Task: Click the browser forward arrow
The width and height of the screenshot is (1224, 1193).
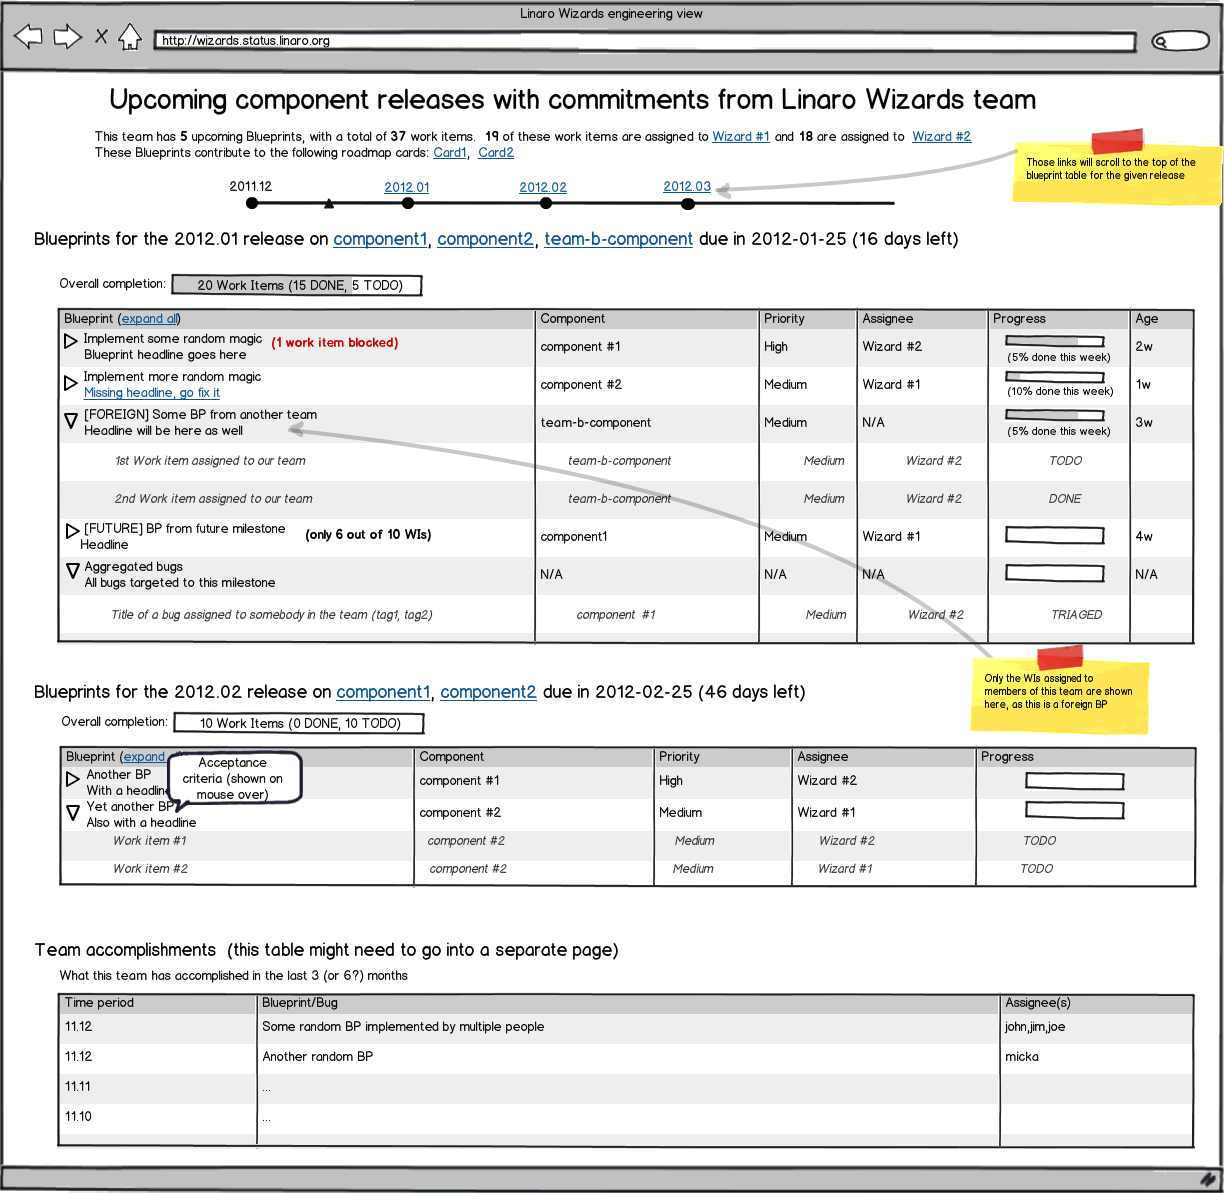Action: tap(67, 38)
